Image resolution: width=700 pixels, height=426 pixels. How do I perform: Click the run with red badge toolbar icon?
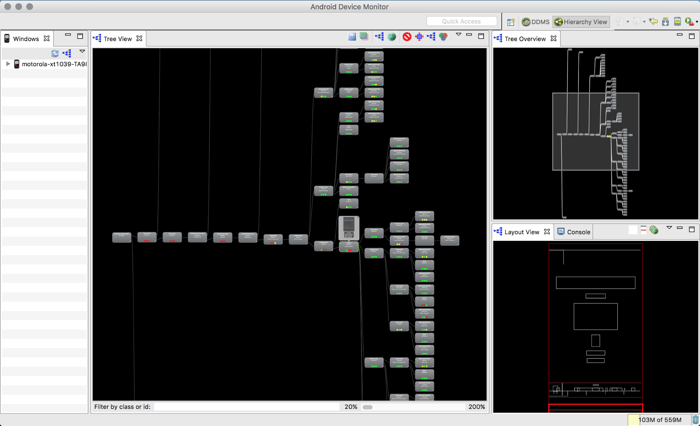coord(689,21)
